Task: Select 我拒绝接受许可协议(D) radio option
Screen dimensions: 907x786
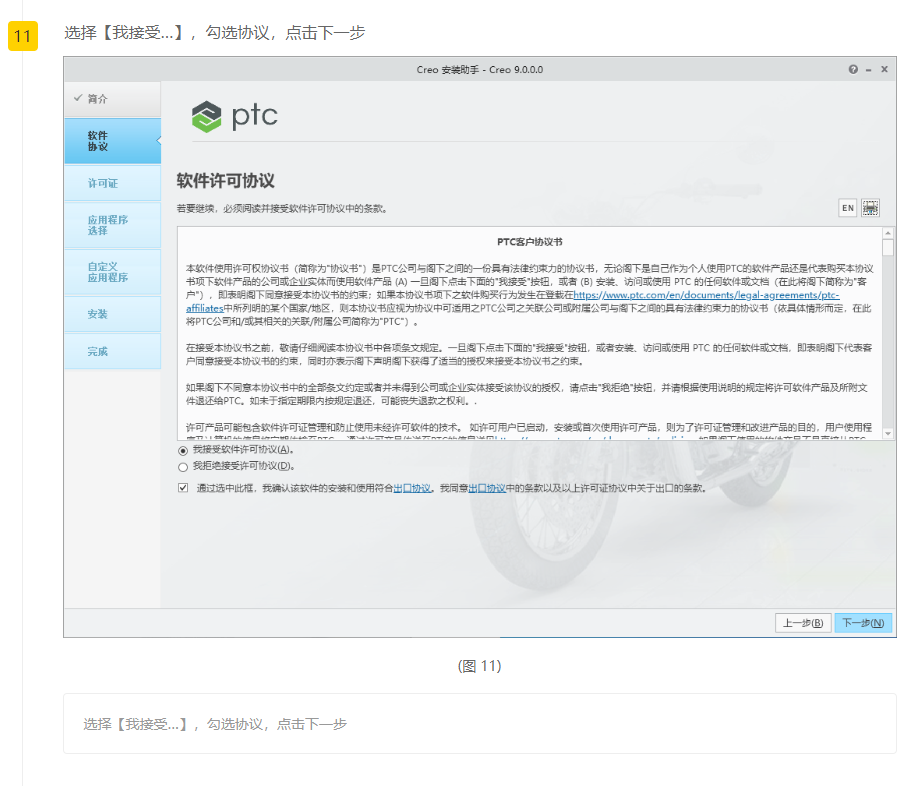Action: tap(183, 467)
